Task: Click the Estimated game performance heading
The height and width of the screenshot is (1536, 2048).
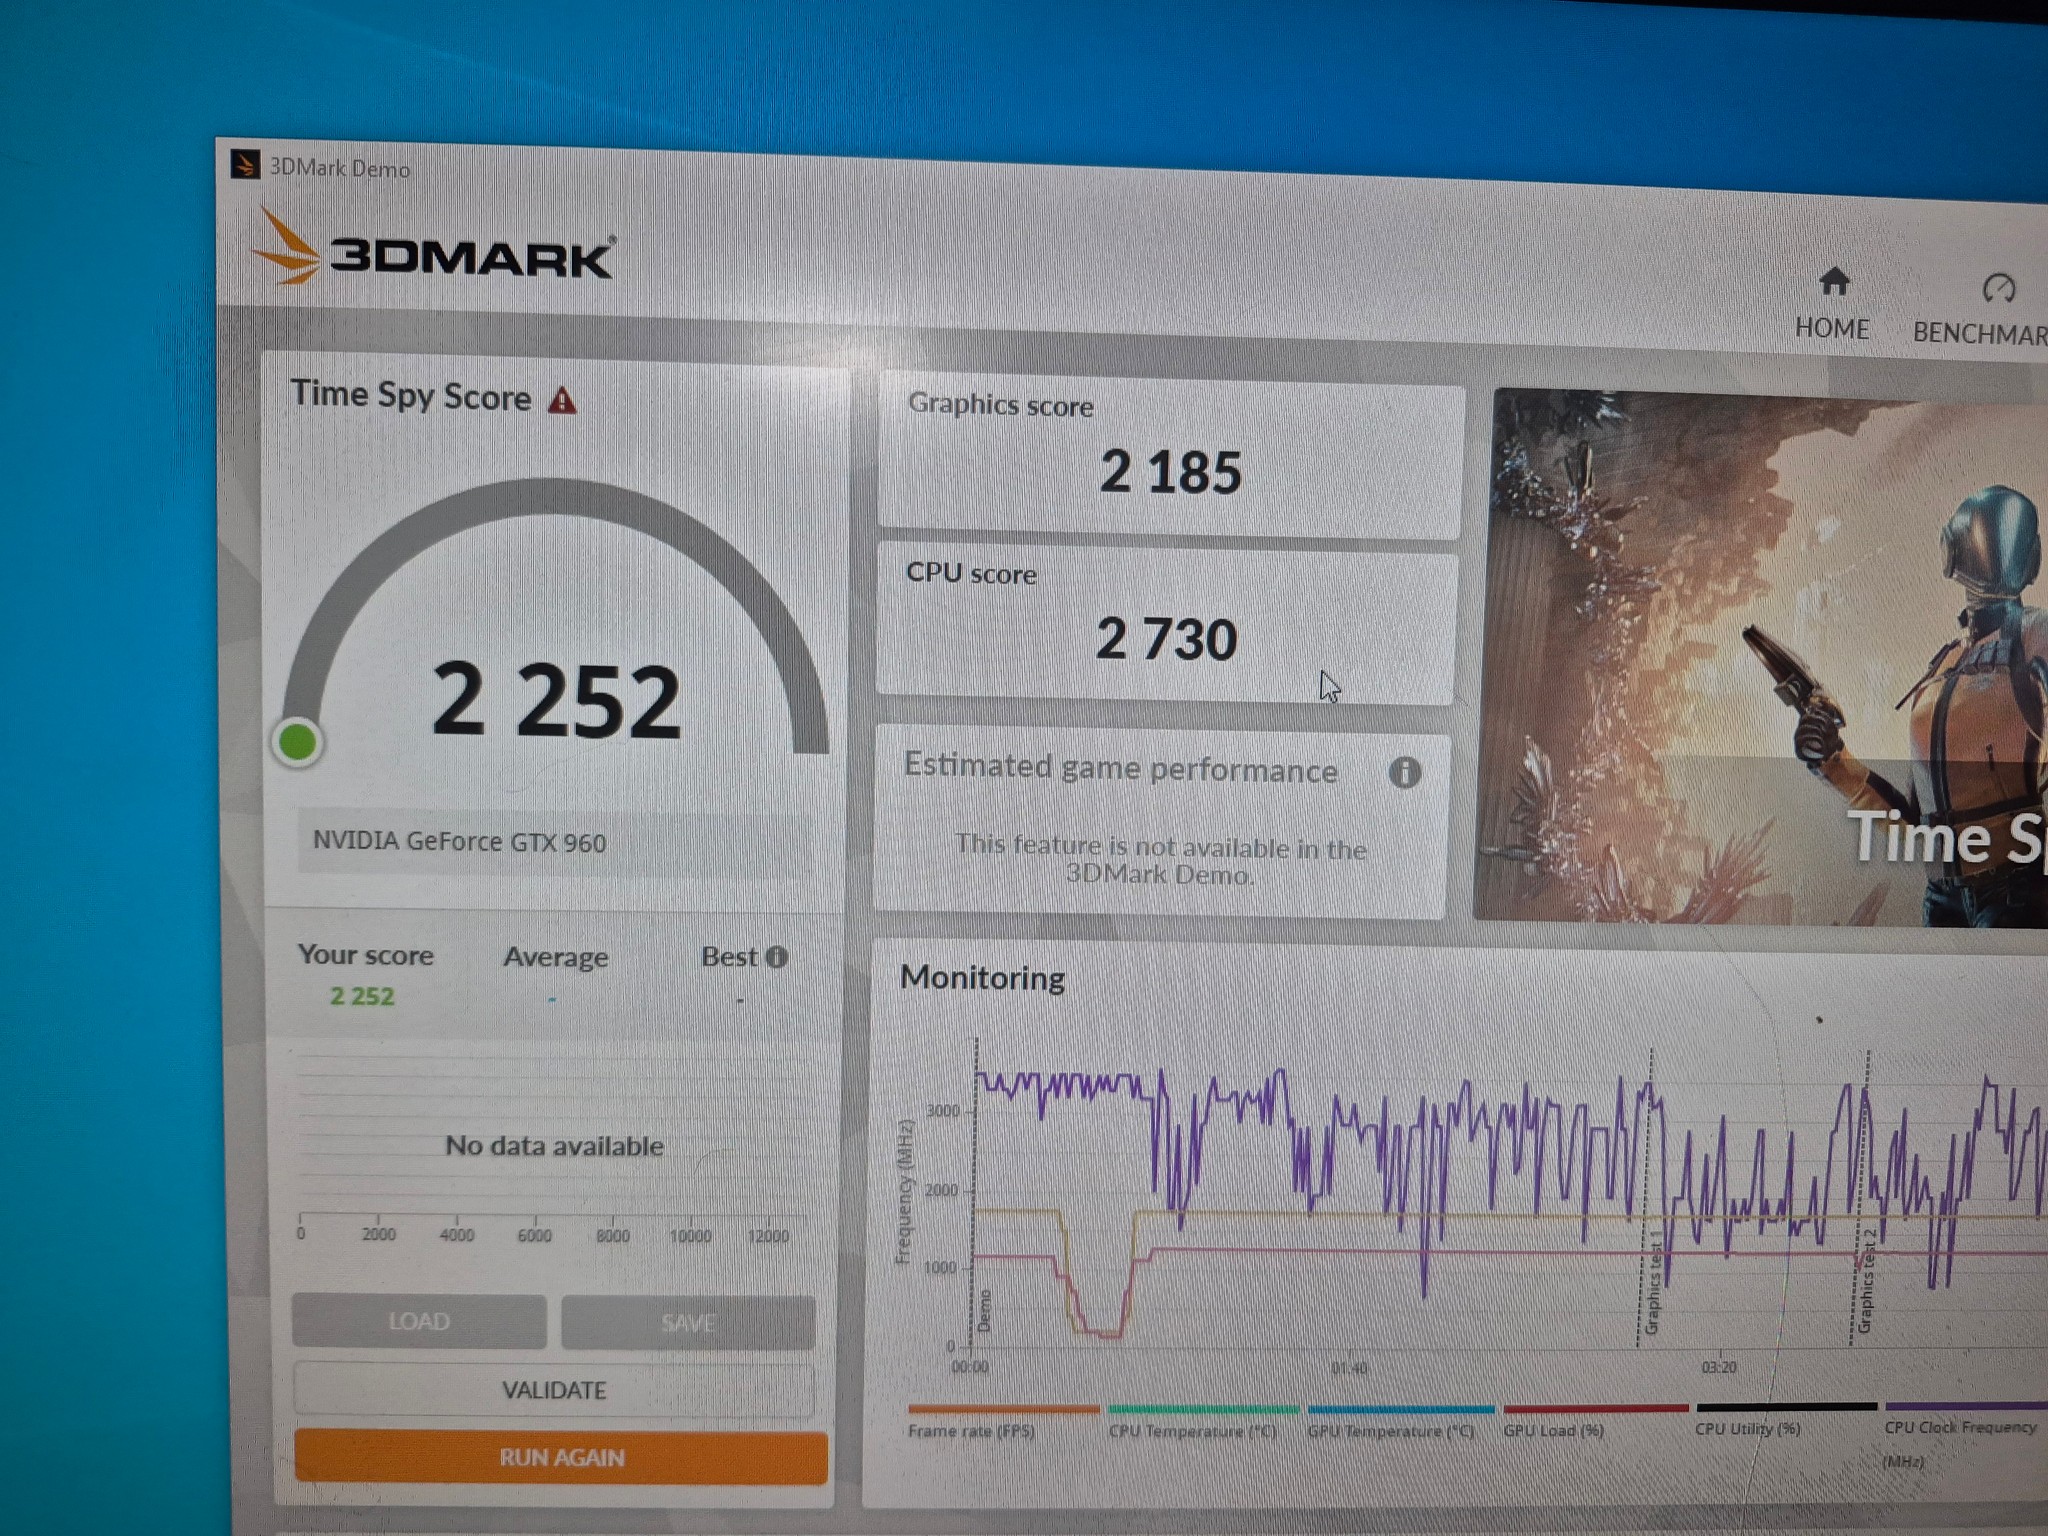Action: pos(1120,768)
